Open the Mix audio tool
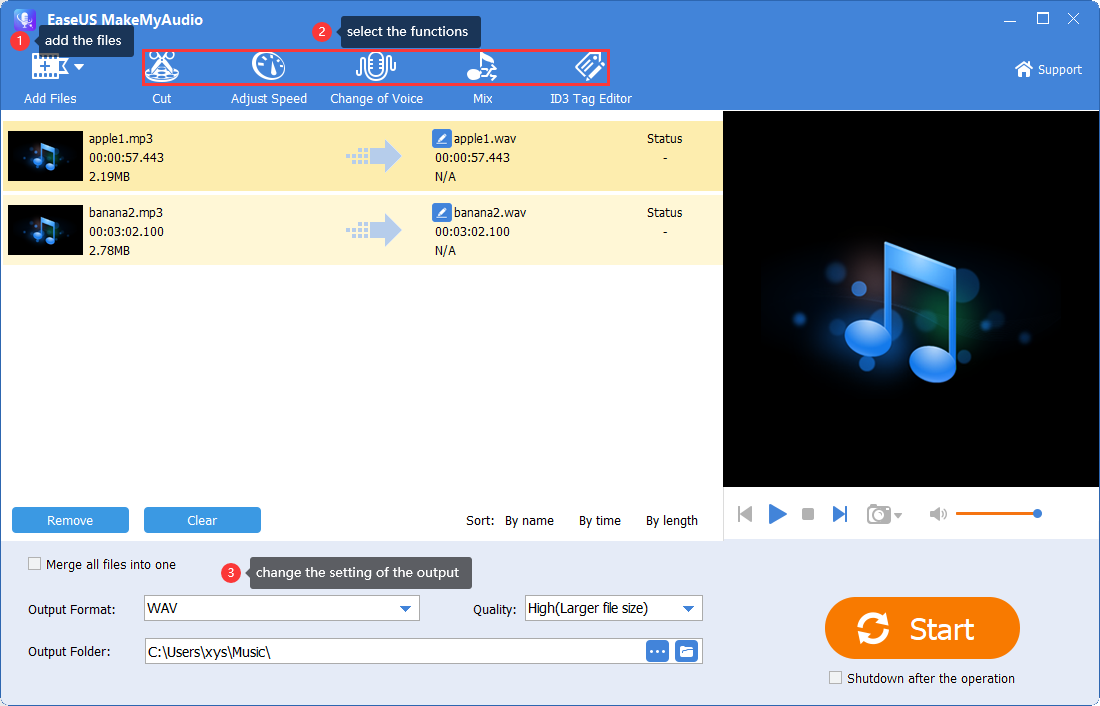This screenshot has height=706, width=1100. coord(483,67)
